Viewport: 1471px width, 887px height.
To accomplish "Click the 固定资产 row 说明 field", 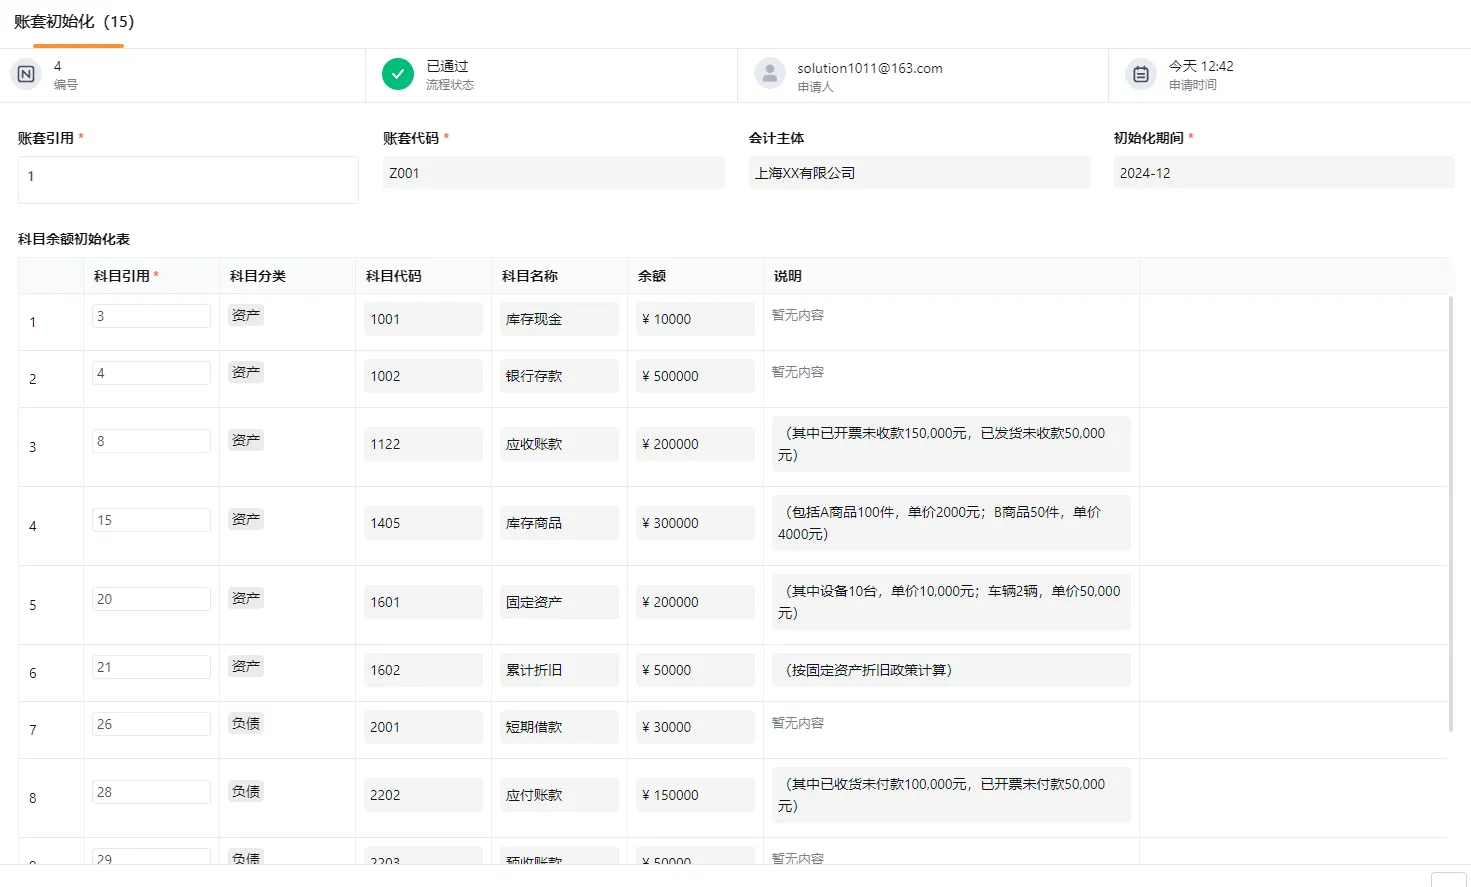I will pos(949,602).
